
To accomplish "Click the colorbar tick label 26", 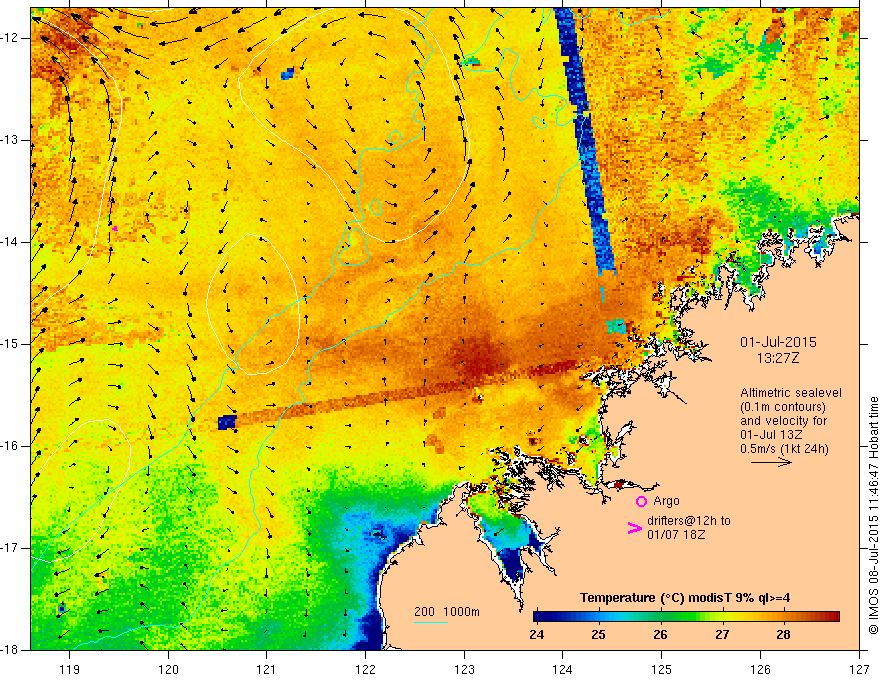I will pos(660,635).
